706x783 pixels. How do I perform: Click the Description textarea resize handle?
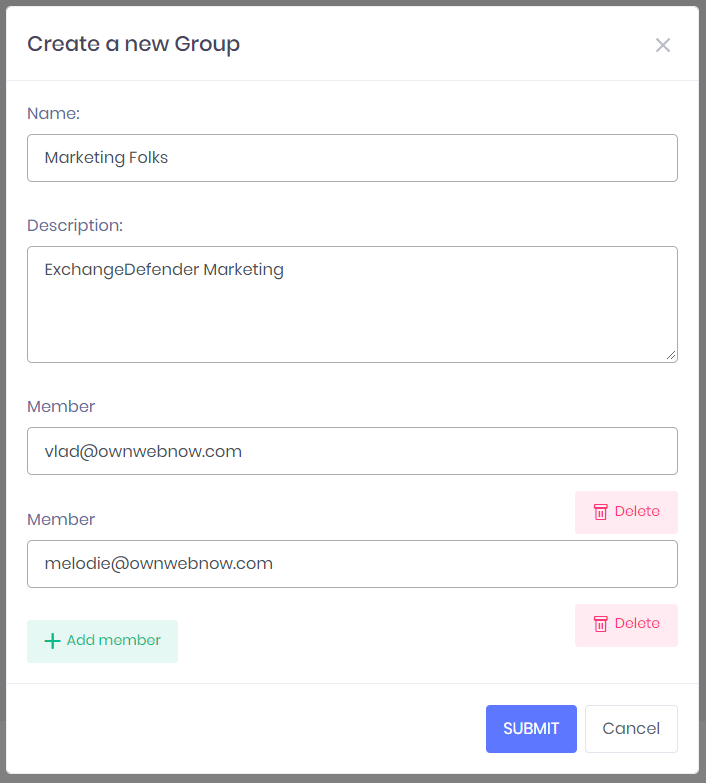pyautogui.click(x=671, y=355)
